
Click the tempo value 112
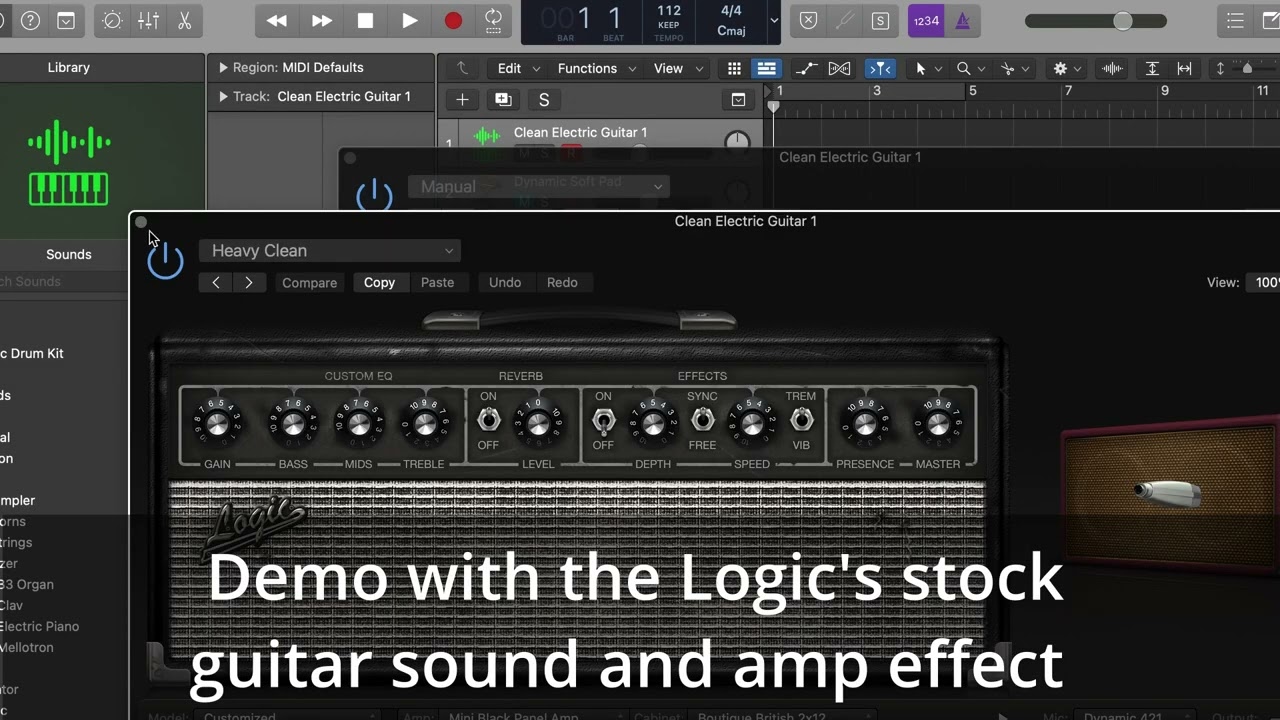coord(669,11)
